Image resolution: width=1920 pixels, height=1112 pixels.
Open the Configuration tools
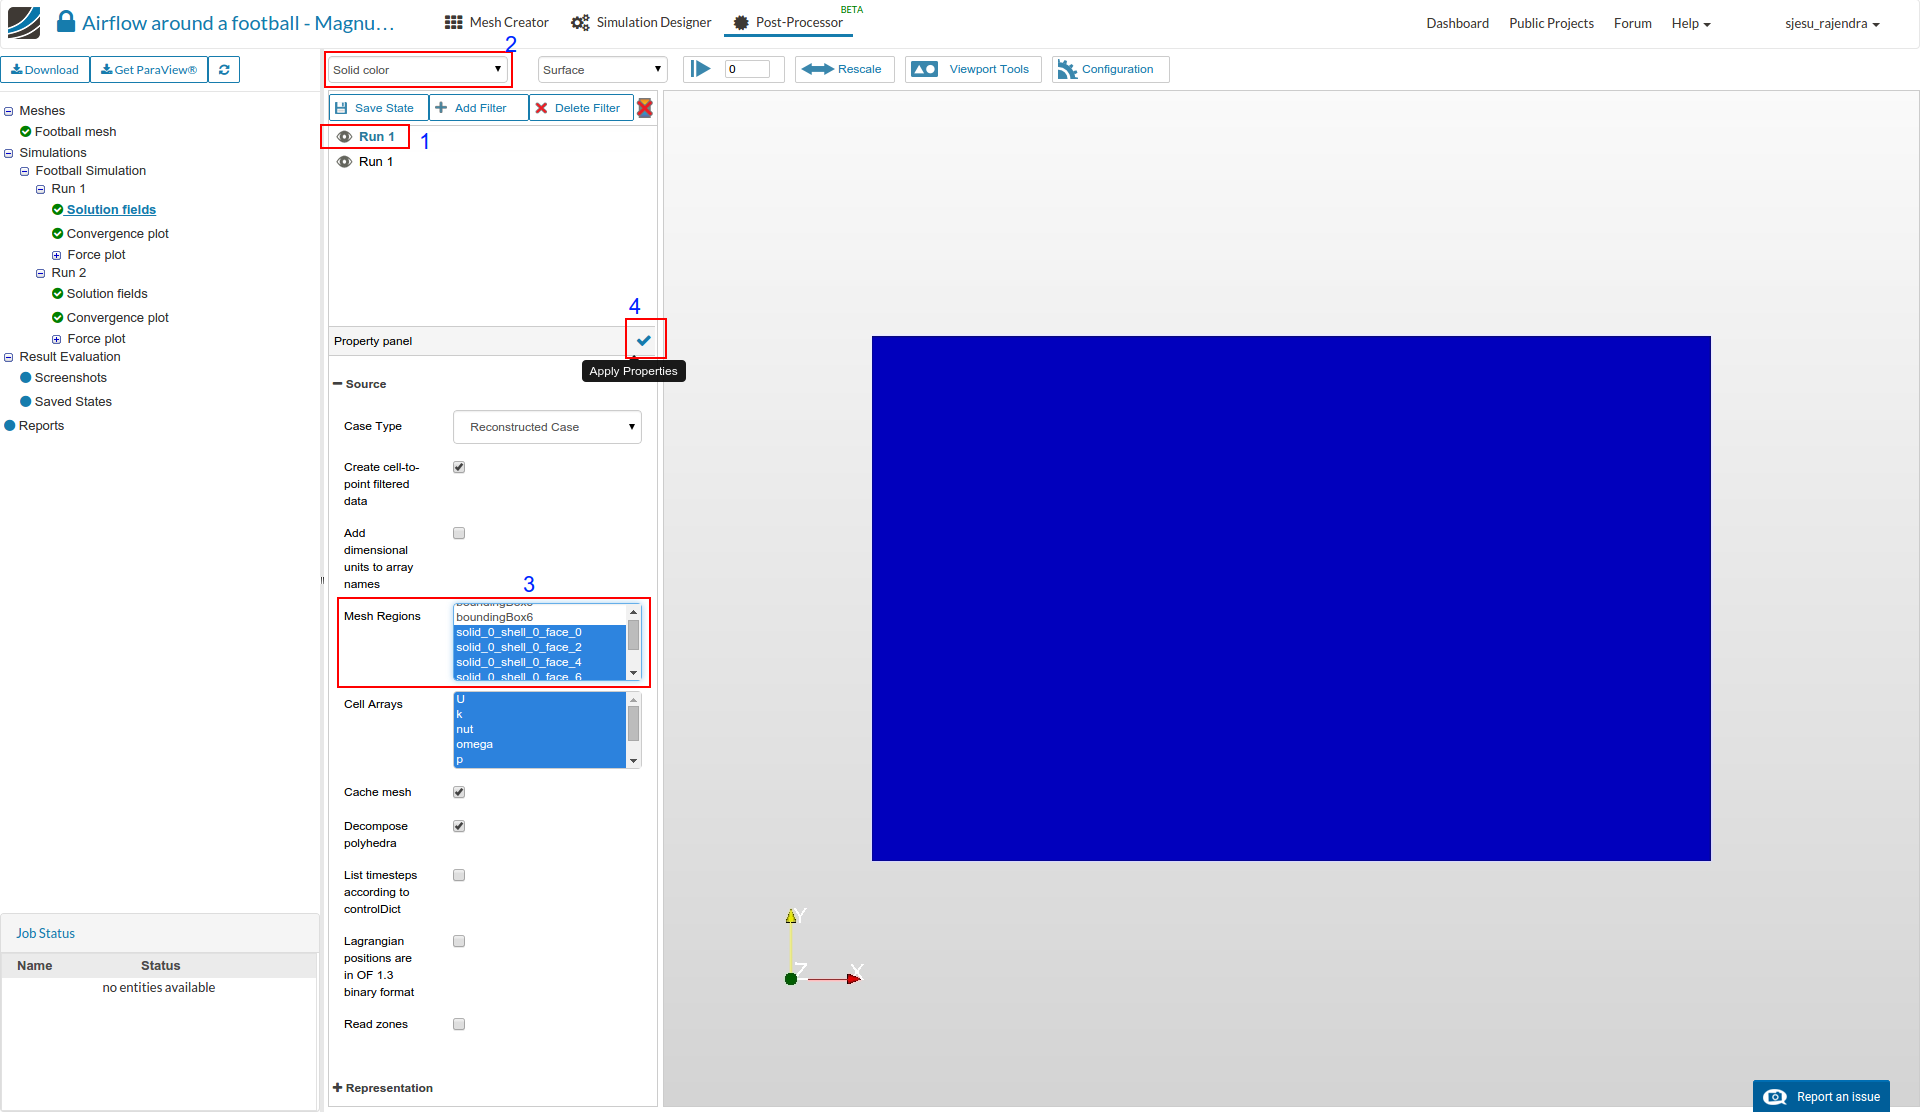(x=1109, y=70)
